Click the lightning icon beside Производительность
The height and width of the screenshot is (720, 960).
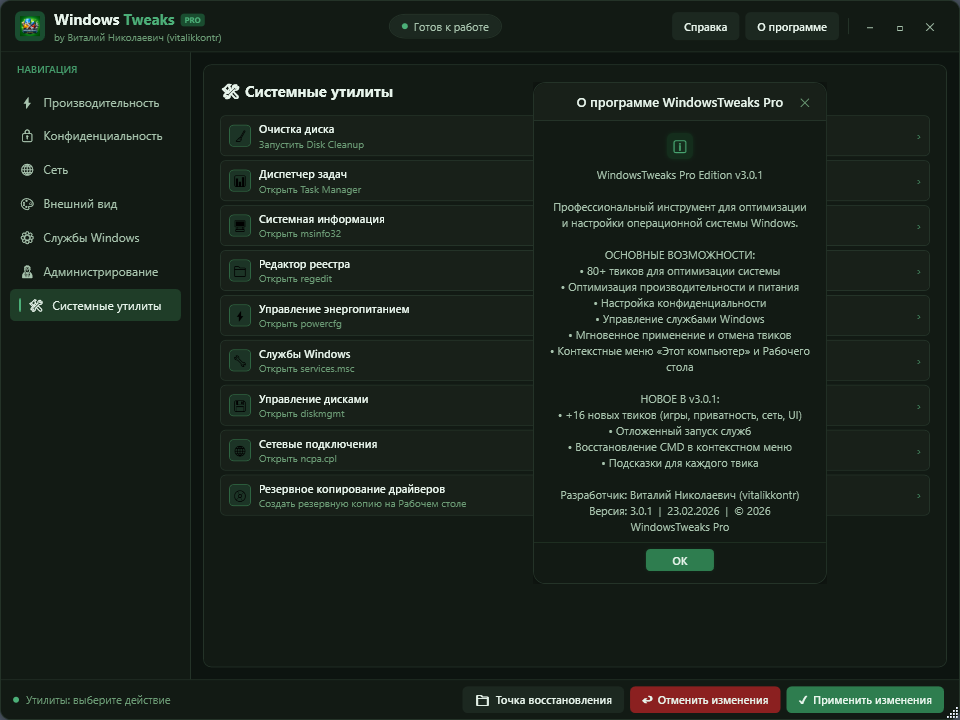pos(27,103)
